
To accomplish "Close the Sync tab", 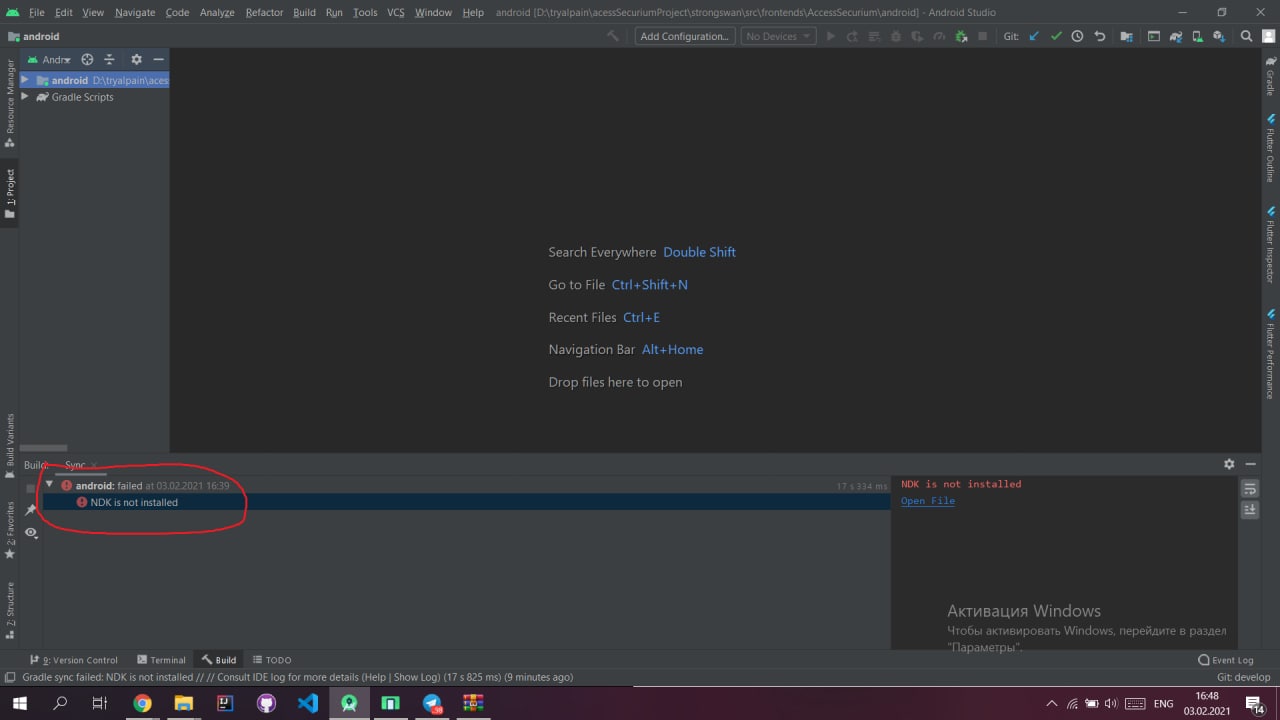I will pos(95,465).
